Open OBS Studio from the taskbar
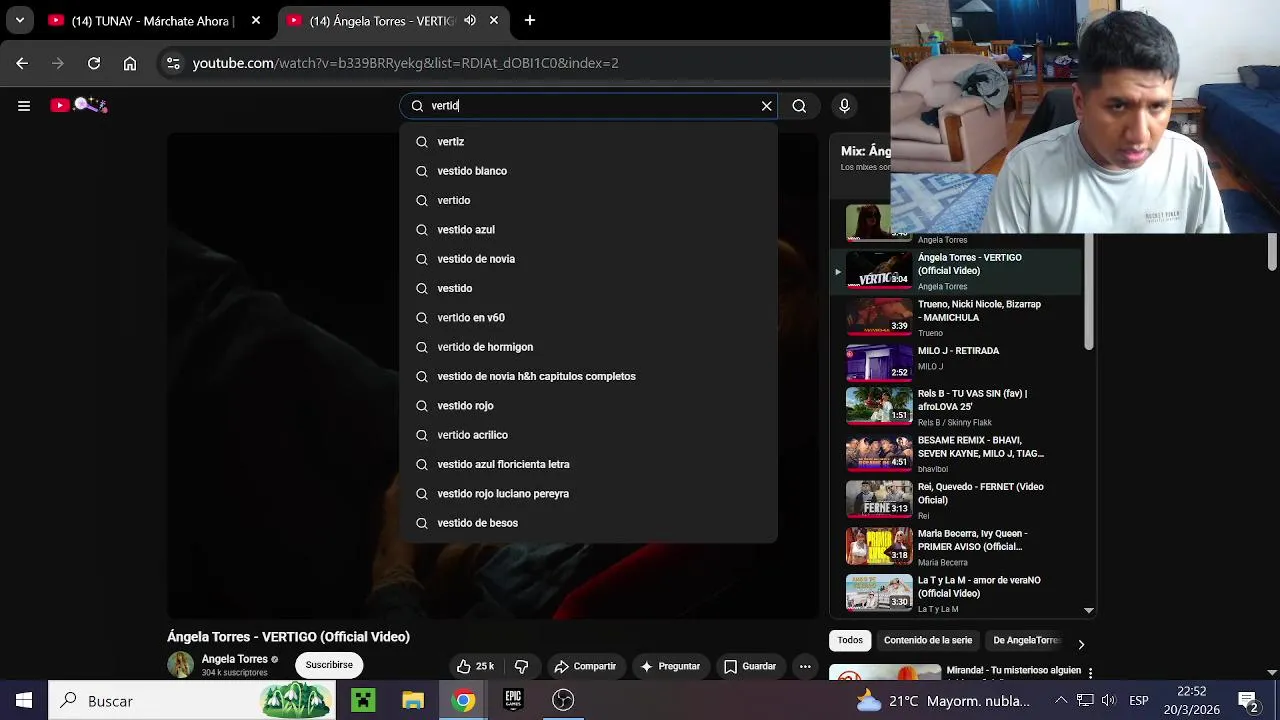 (x=563, y=701)
